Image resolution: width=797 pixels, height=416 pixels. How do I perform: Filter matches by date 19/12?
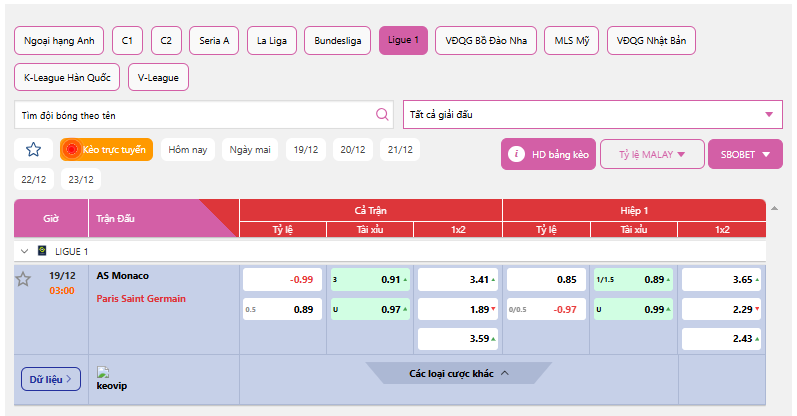pyautogui.click(x=306, y=150)
